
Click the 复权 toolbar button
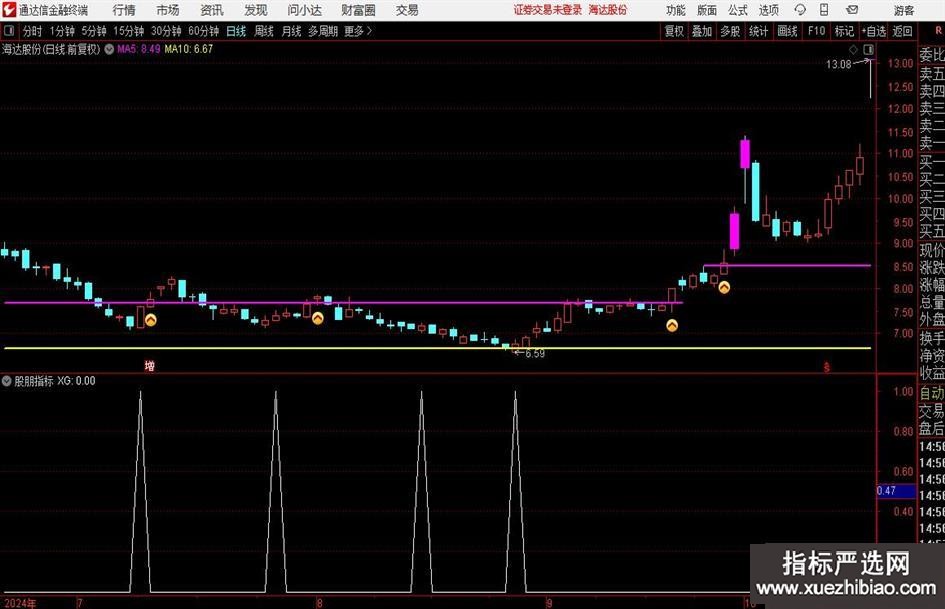(x=674, y=31)
